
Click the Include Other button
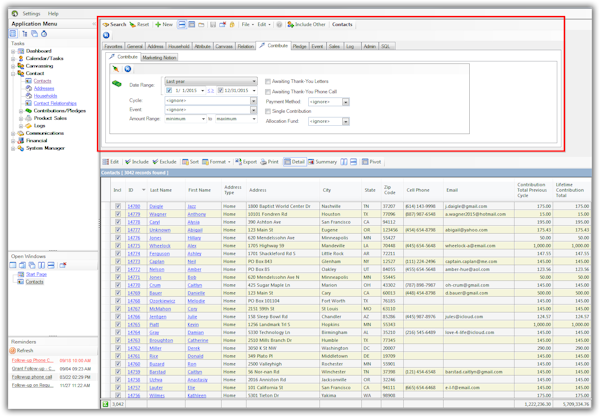pos(305,23)
